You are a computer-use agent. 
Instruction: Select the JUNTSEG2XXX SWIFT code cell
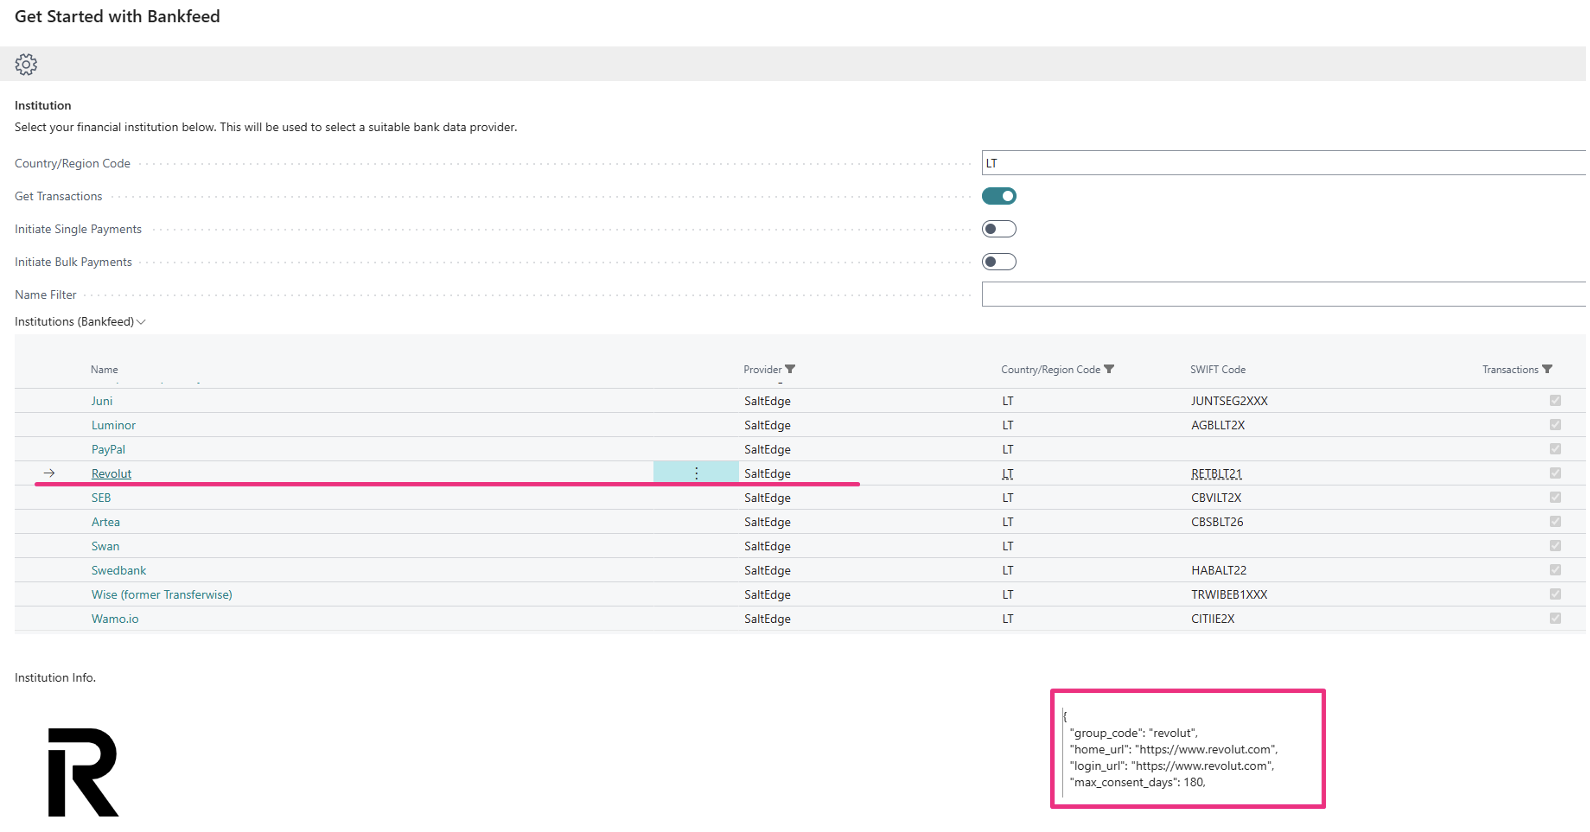1229,401
